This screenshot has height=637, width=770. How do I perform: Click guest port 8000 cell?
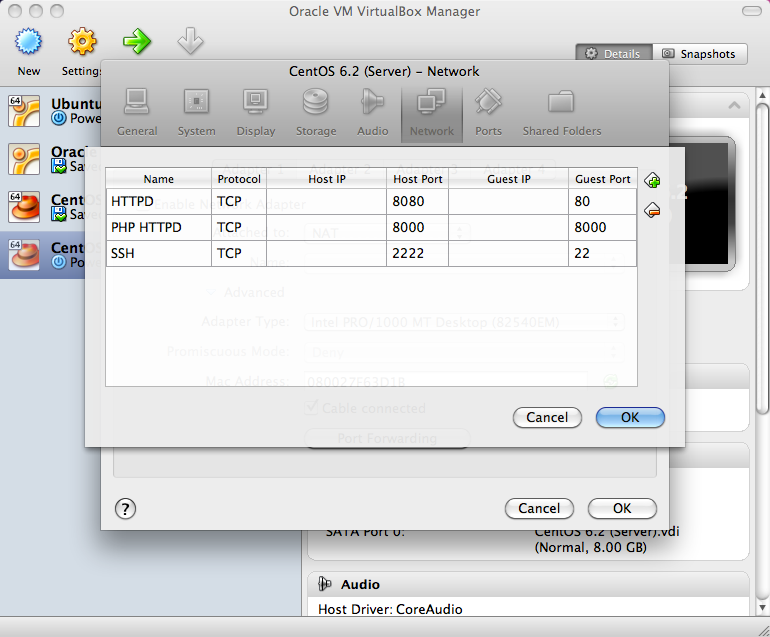click(603, 227)
